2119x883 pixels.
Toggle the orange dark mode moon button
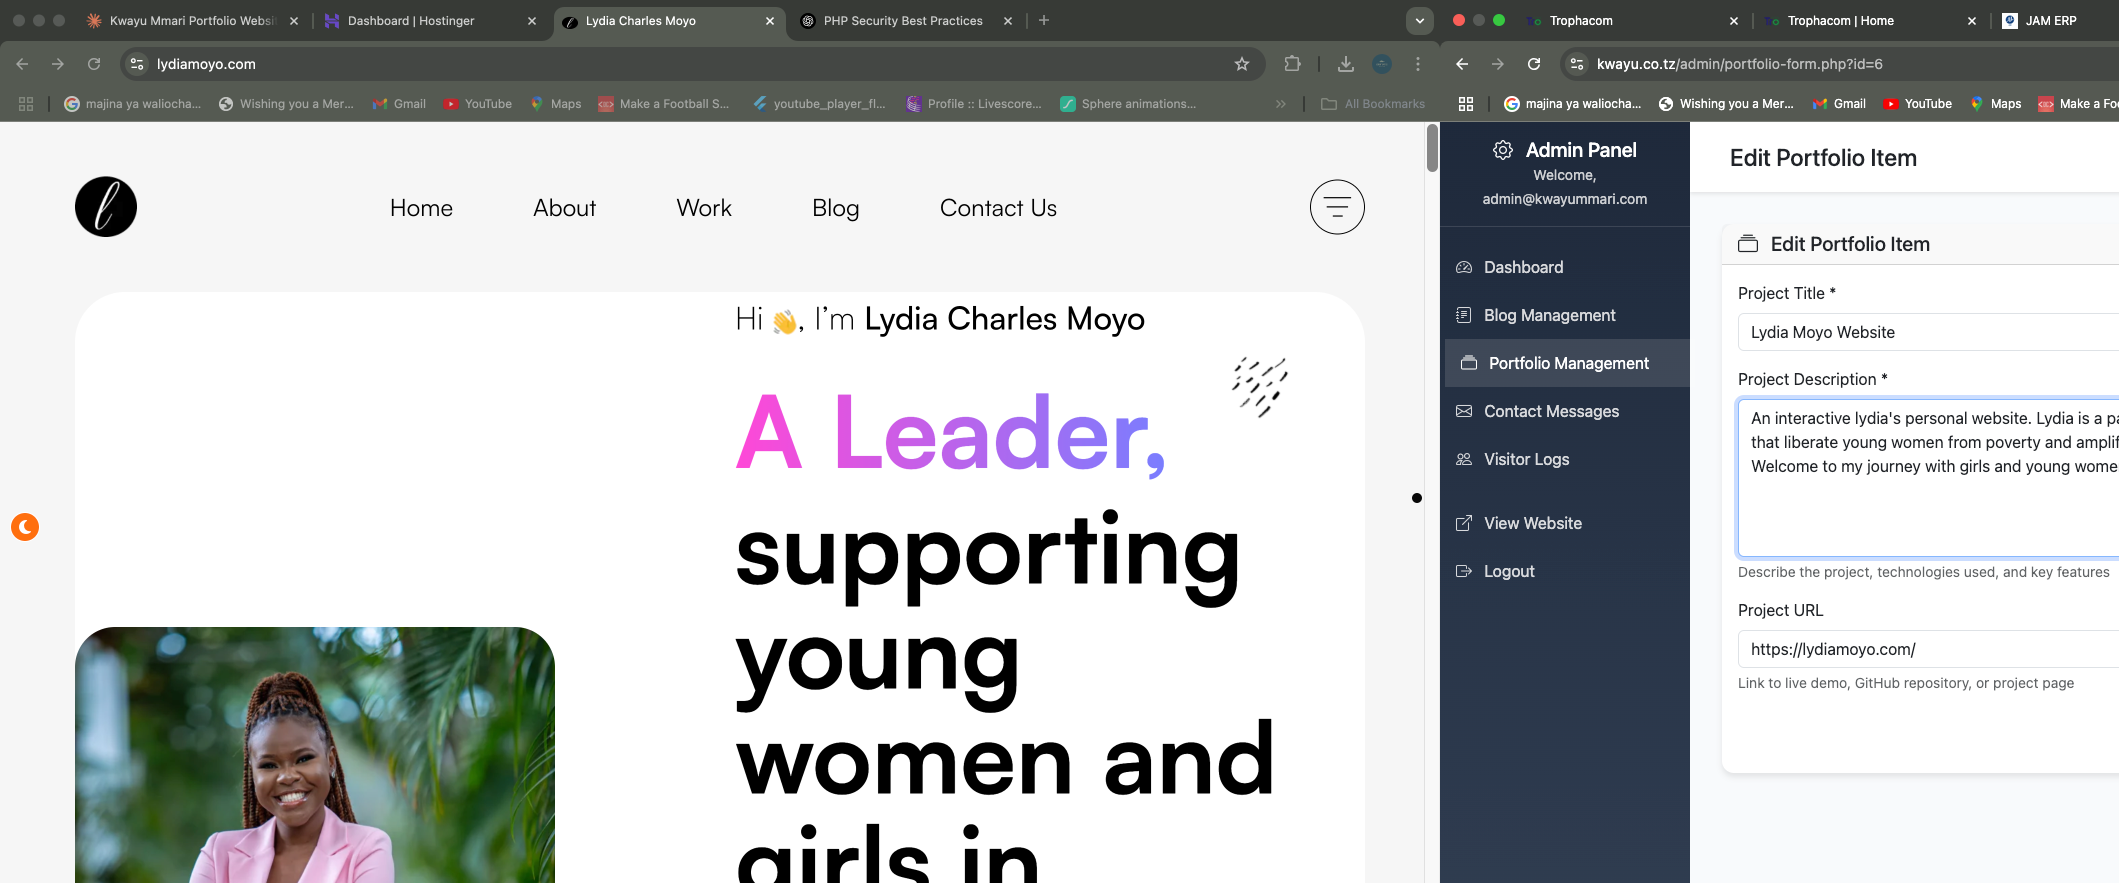point(25,526)
